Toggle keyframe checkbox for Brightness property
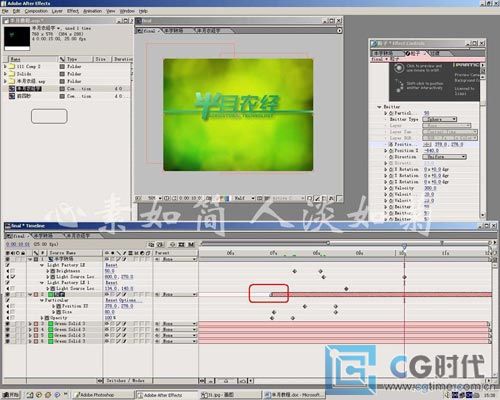Screen dimensions: 500x400 point(13,271)
